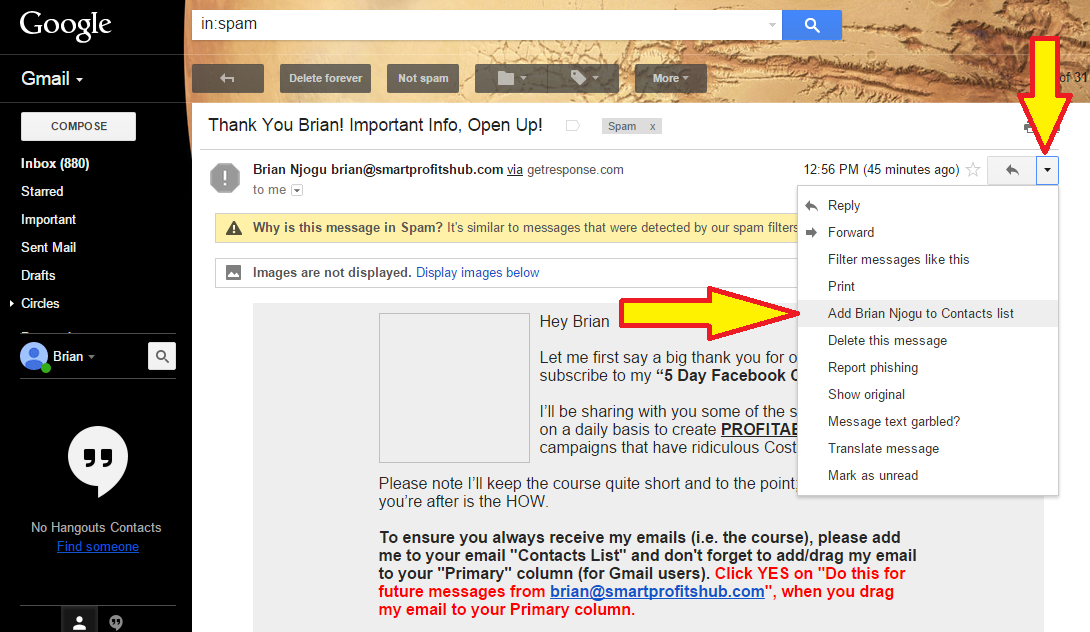Switch to the contacts person tab
1090x632 pixels.
pos(79,621)
